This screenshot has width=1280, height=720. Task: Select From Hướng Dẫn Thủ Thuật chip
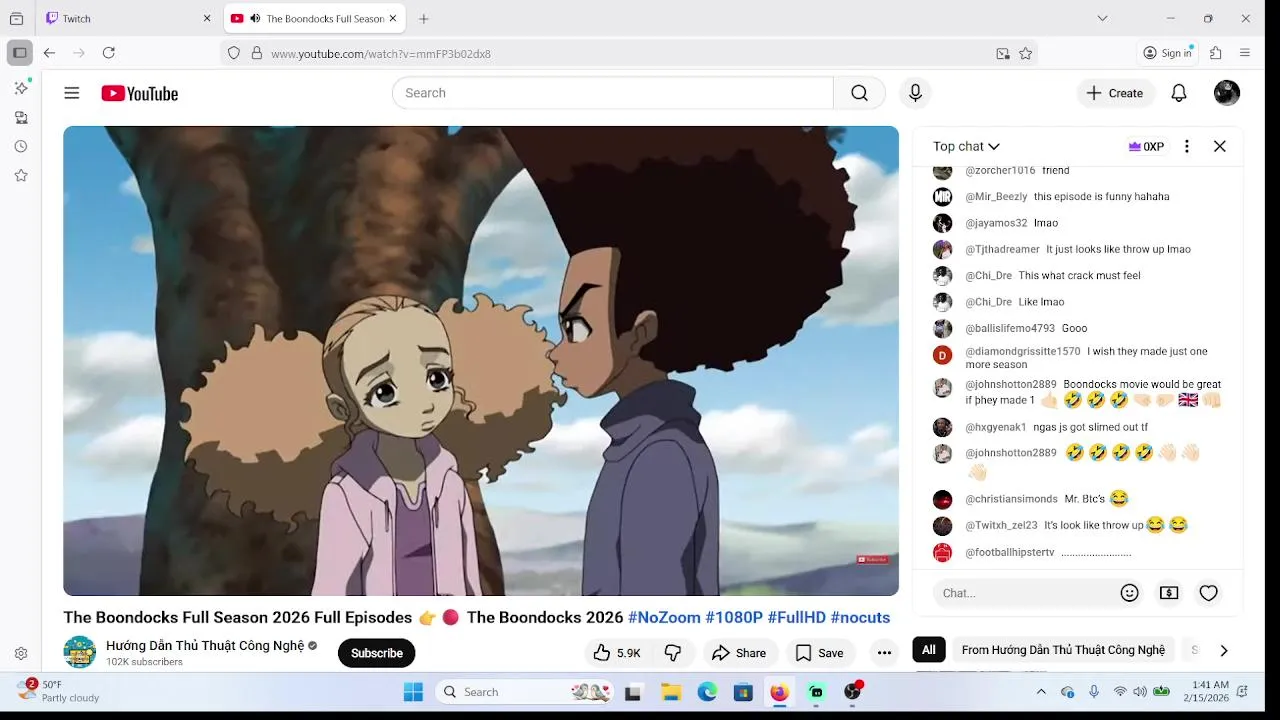coord(1063,650)
